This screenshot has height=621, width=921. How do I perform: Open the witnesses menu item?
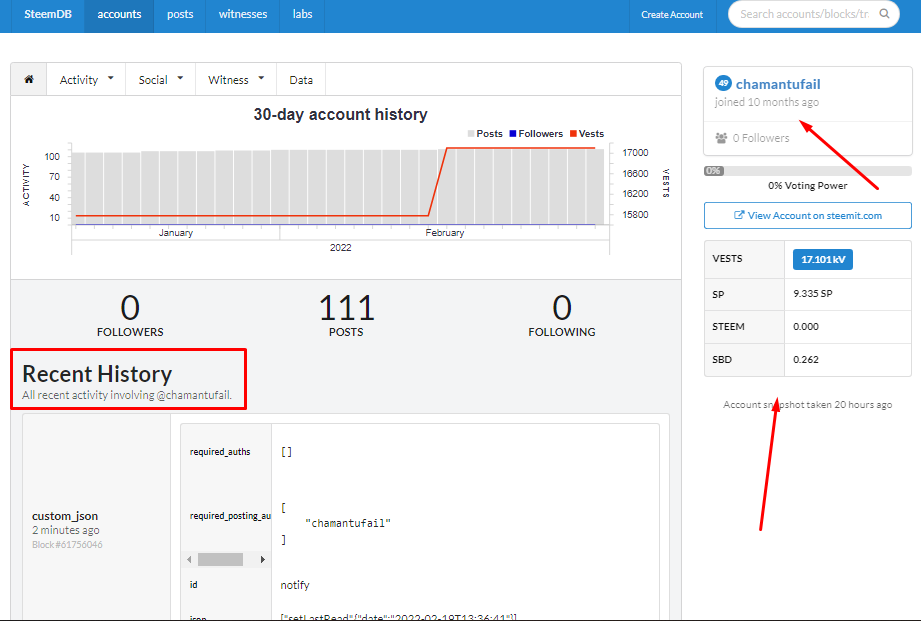pos(243,14)
